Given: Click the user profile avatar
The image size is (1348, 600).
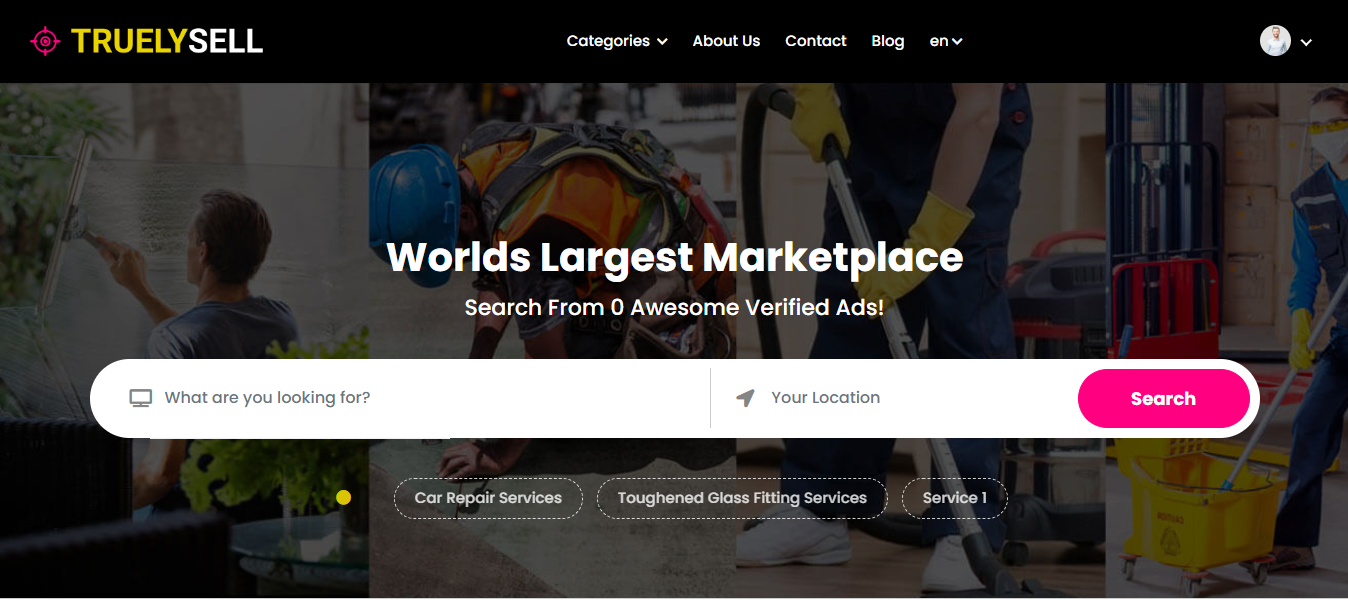Looking at the screenshot, I should 1275,41.
